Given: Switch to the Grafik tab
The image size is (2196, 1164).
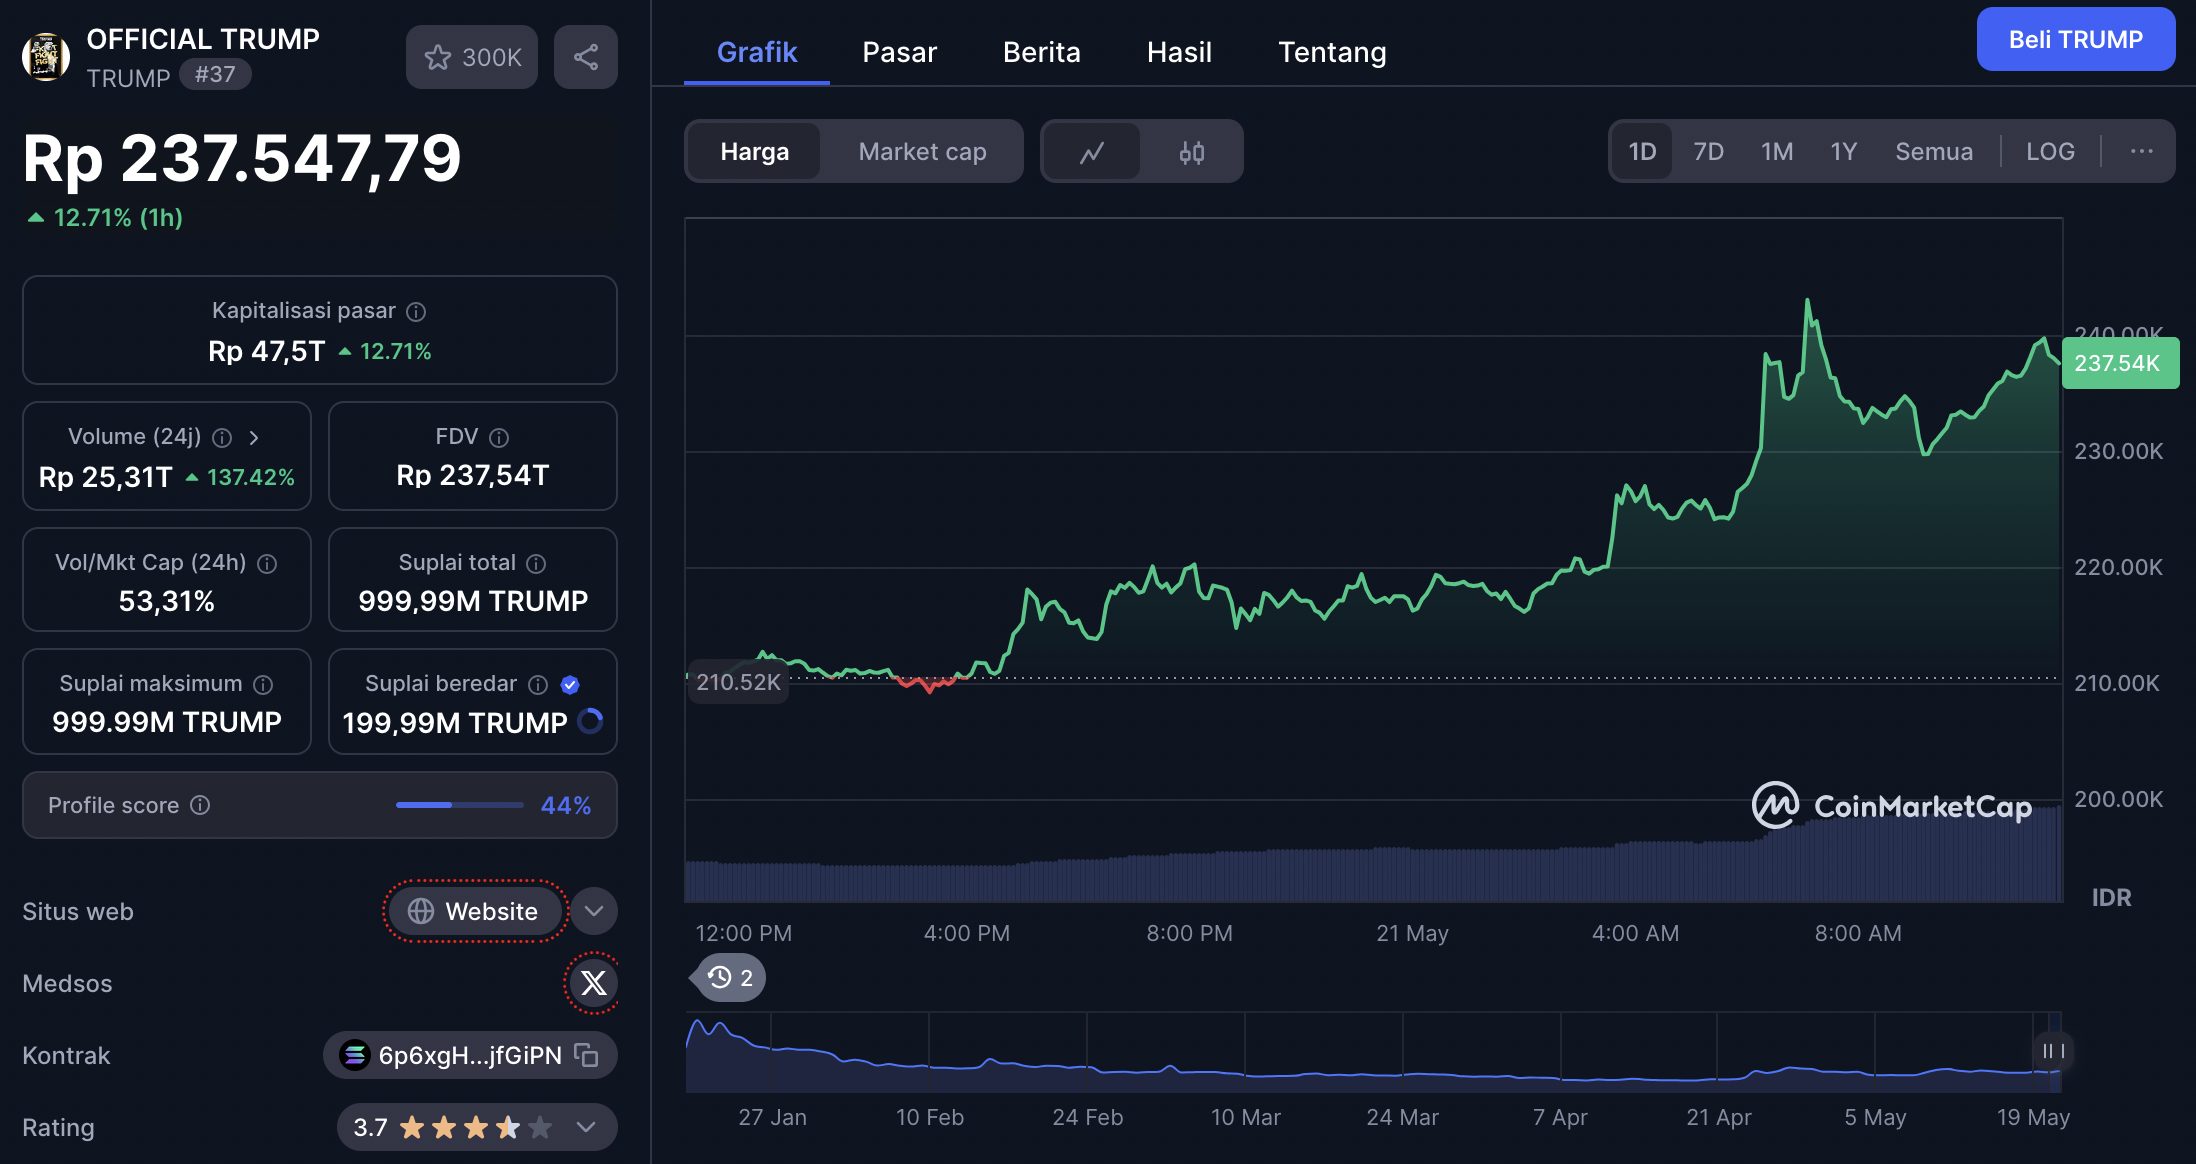Looking at the screenshot, I should pos(757,52).
